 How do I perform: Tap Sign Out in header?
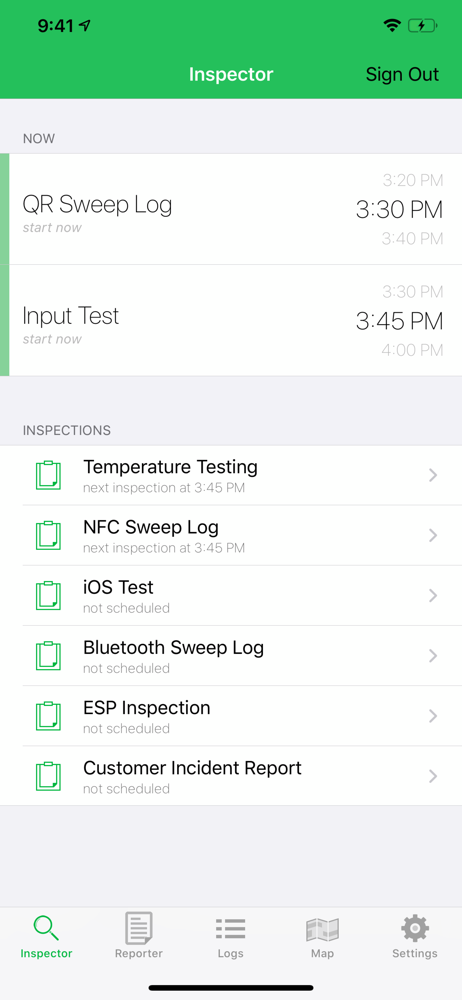coord(402,74)
